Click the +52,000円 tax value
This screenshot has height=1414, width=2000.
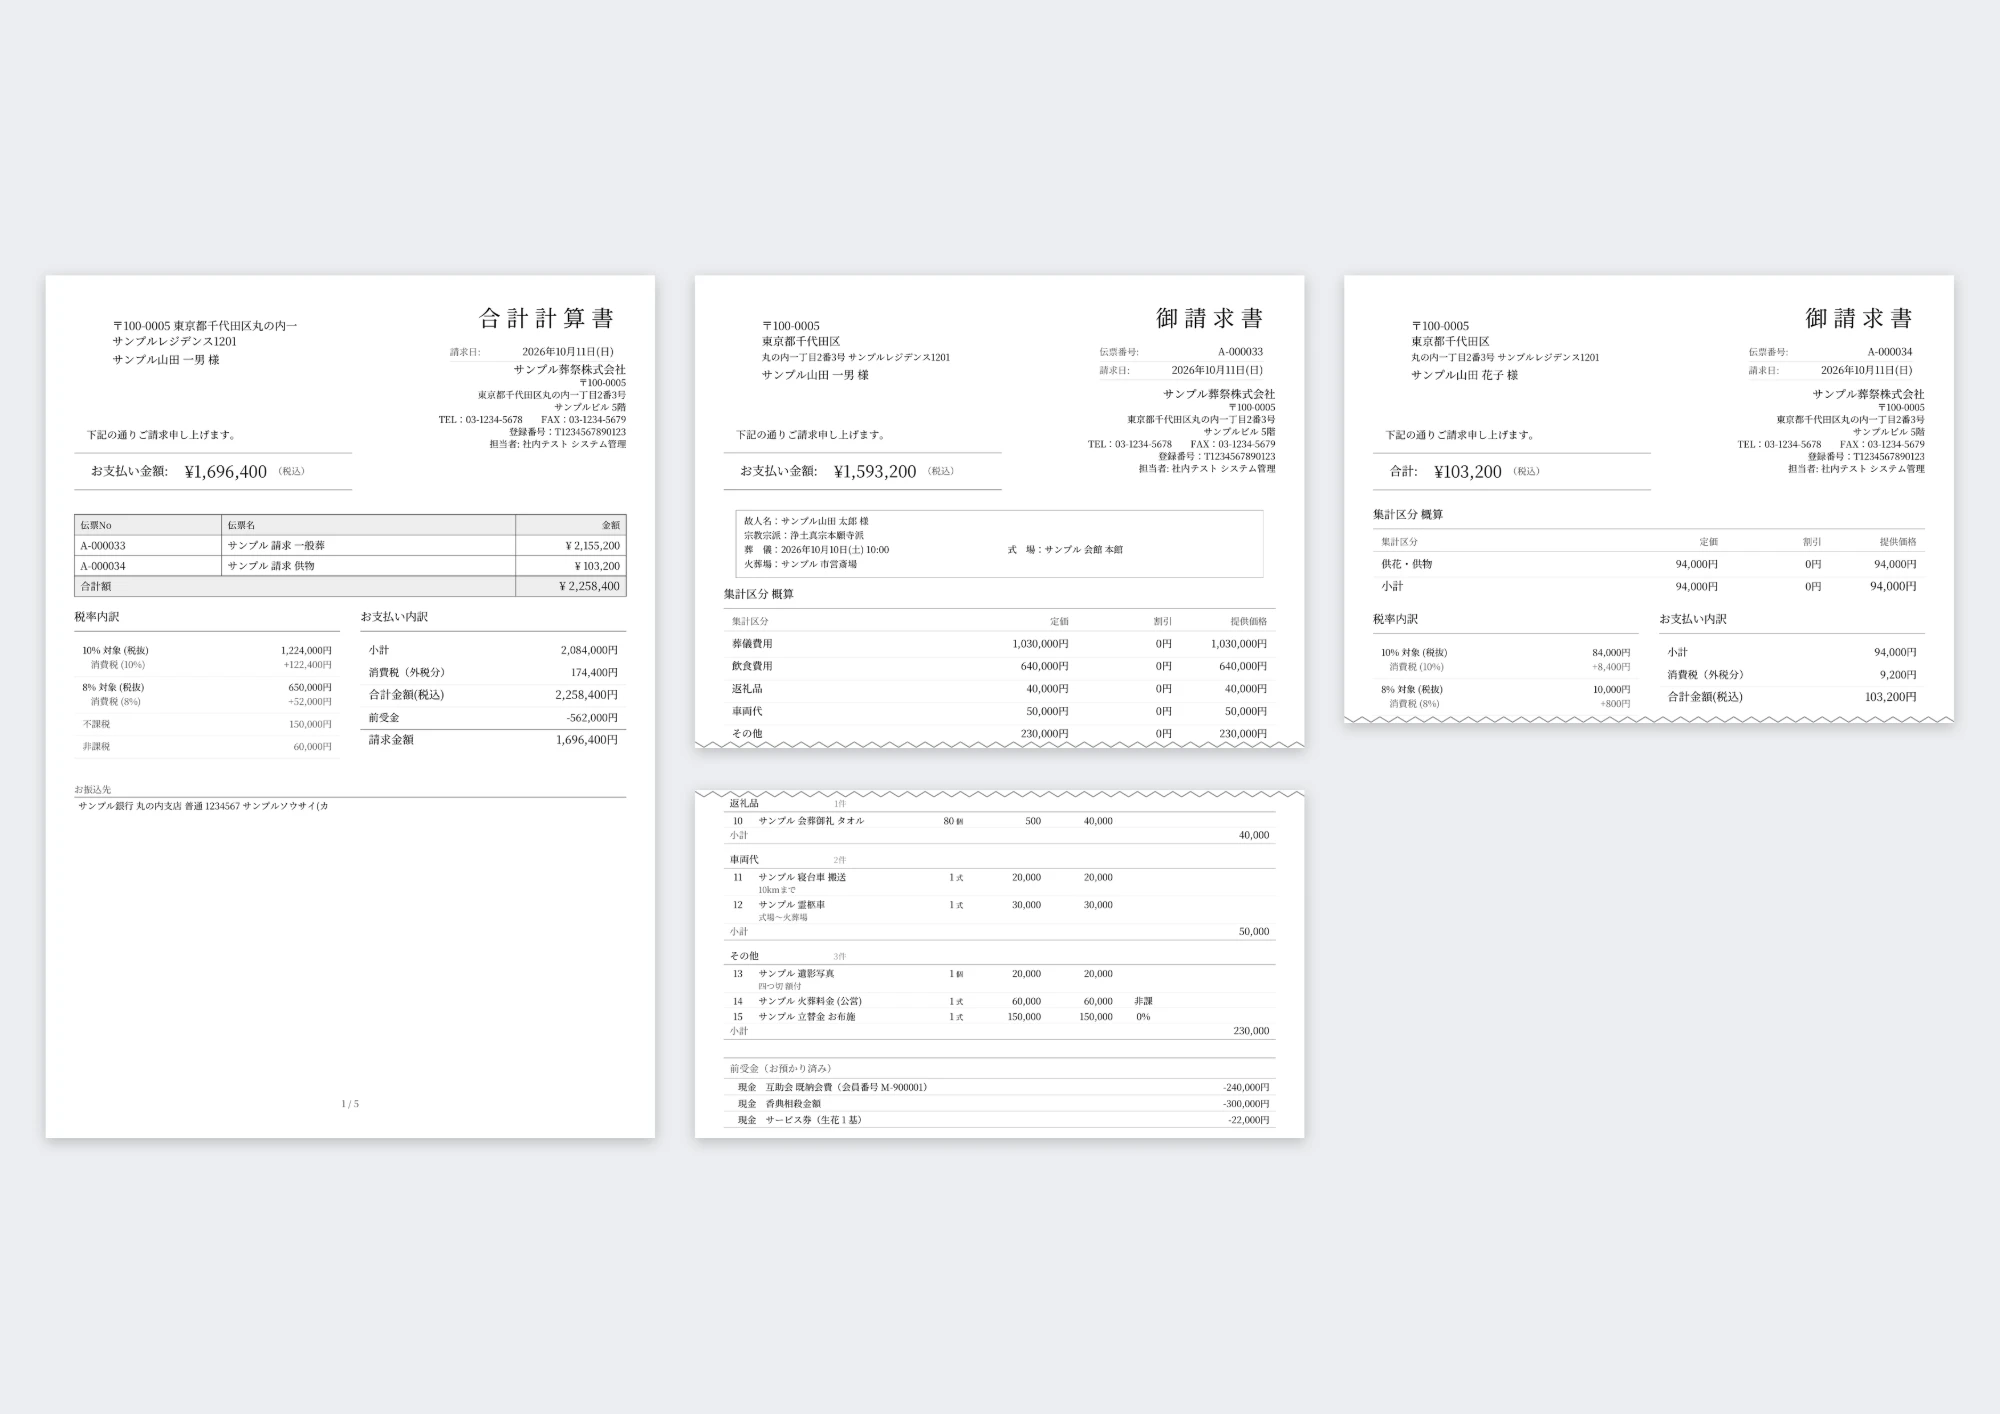pyautogui.click(x=310, y=701)
